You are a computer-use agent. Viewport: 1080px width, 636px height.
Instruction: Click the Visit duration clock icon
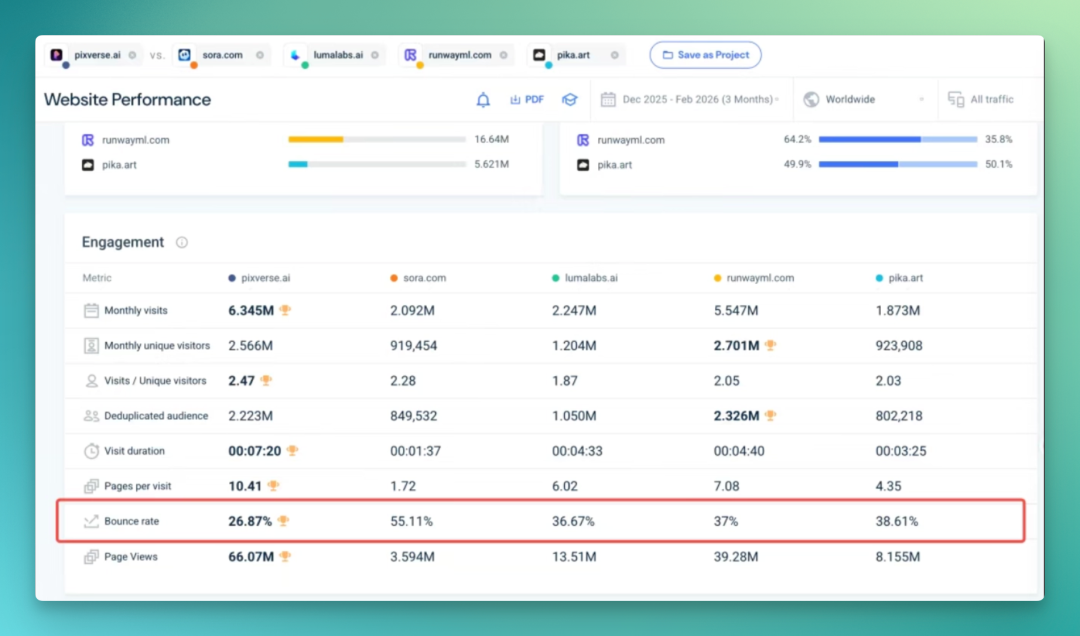pyautogui.click(x=91, y=451)
